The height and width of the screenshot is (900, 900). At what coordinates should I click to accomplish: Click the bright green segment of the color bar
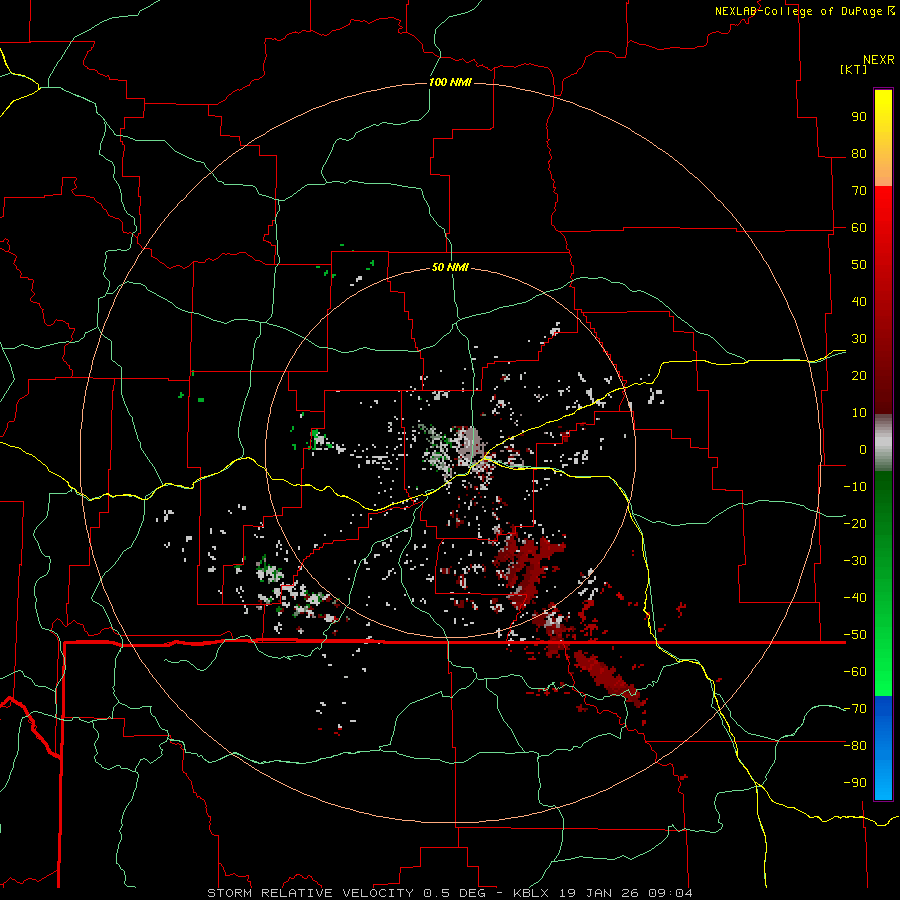coord(883,584)
